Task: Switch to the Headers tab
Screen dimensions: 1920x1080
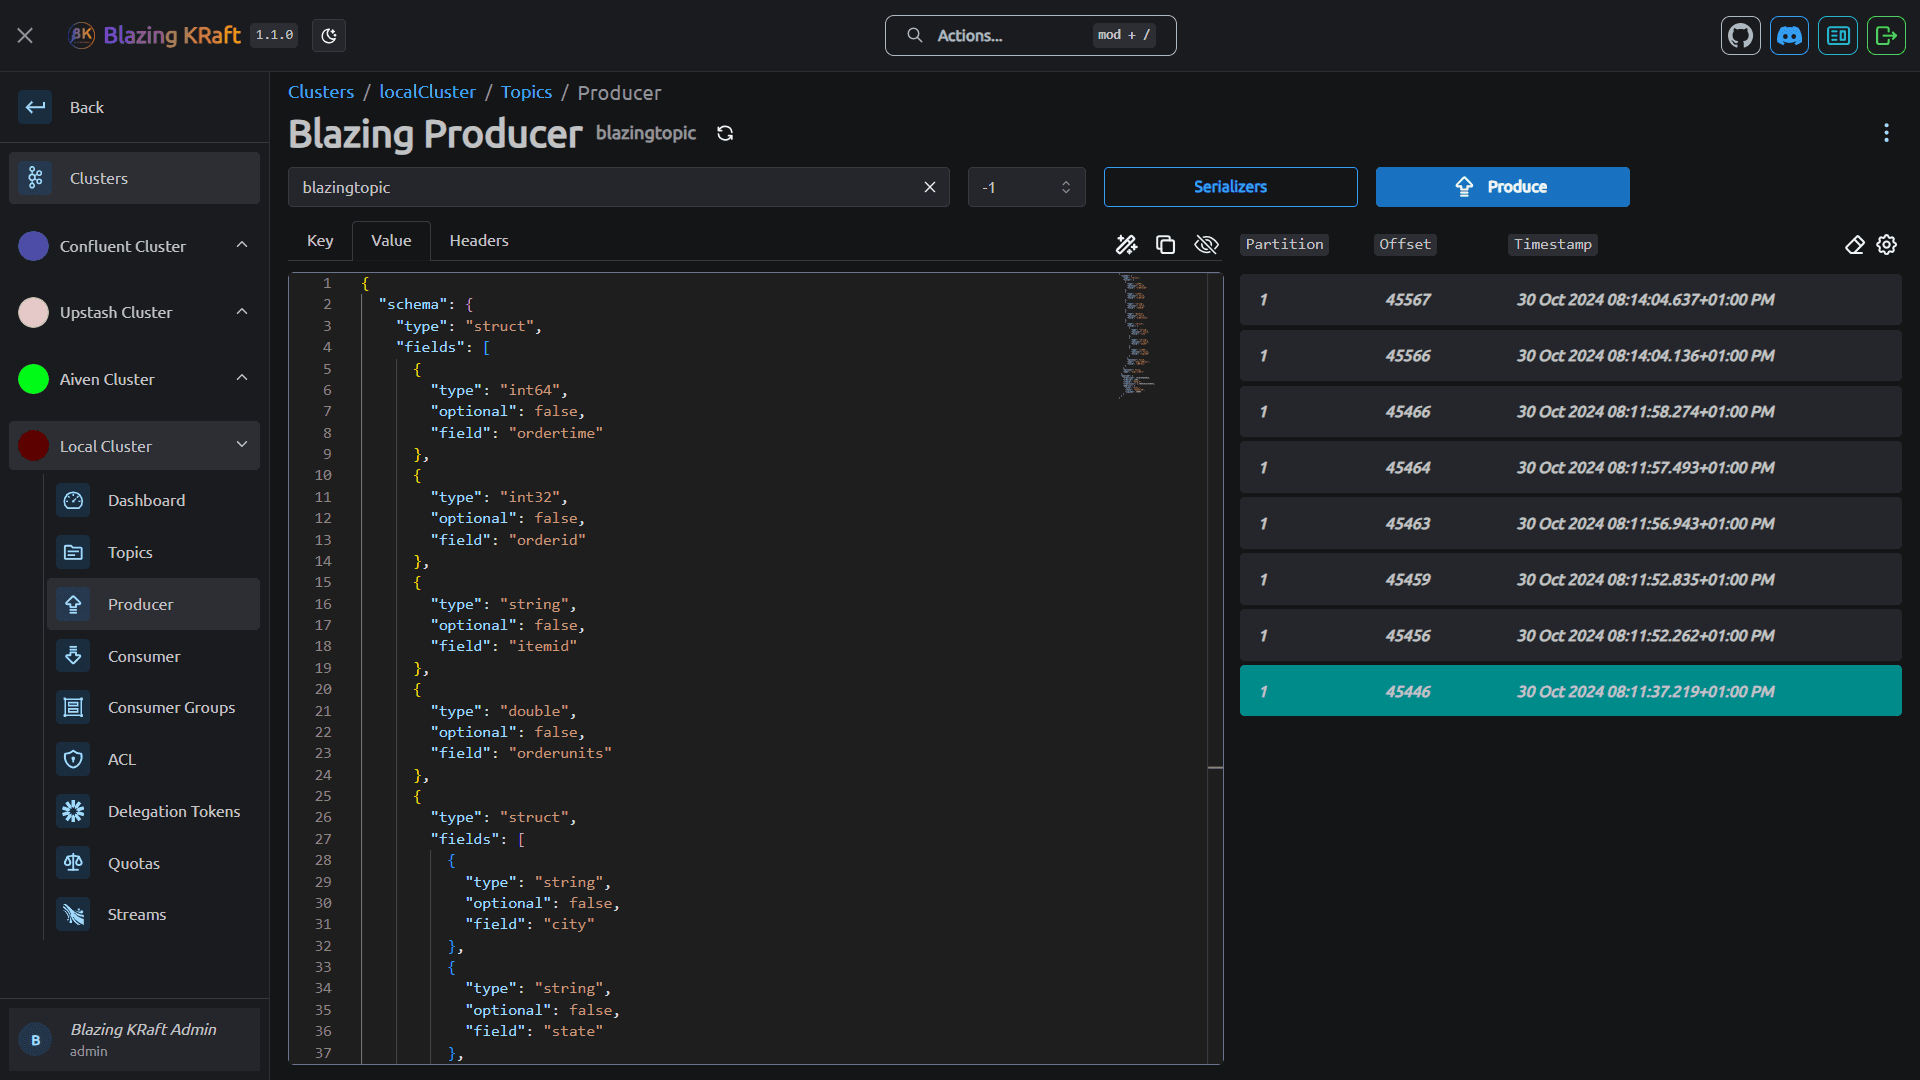Action: 479,240
